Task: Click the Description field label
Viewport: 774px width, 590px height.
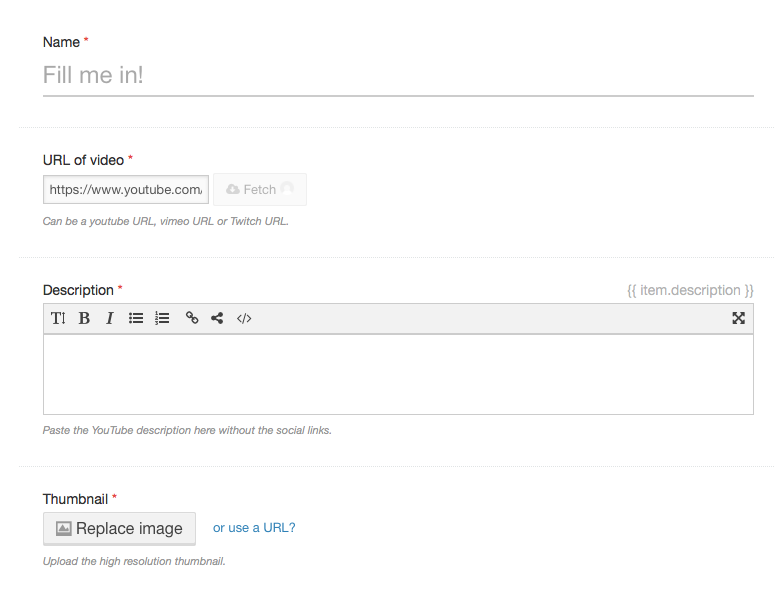Action: (78, 290)
